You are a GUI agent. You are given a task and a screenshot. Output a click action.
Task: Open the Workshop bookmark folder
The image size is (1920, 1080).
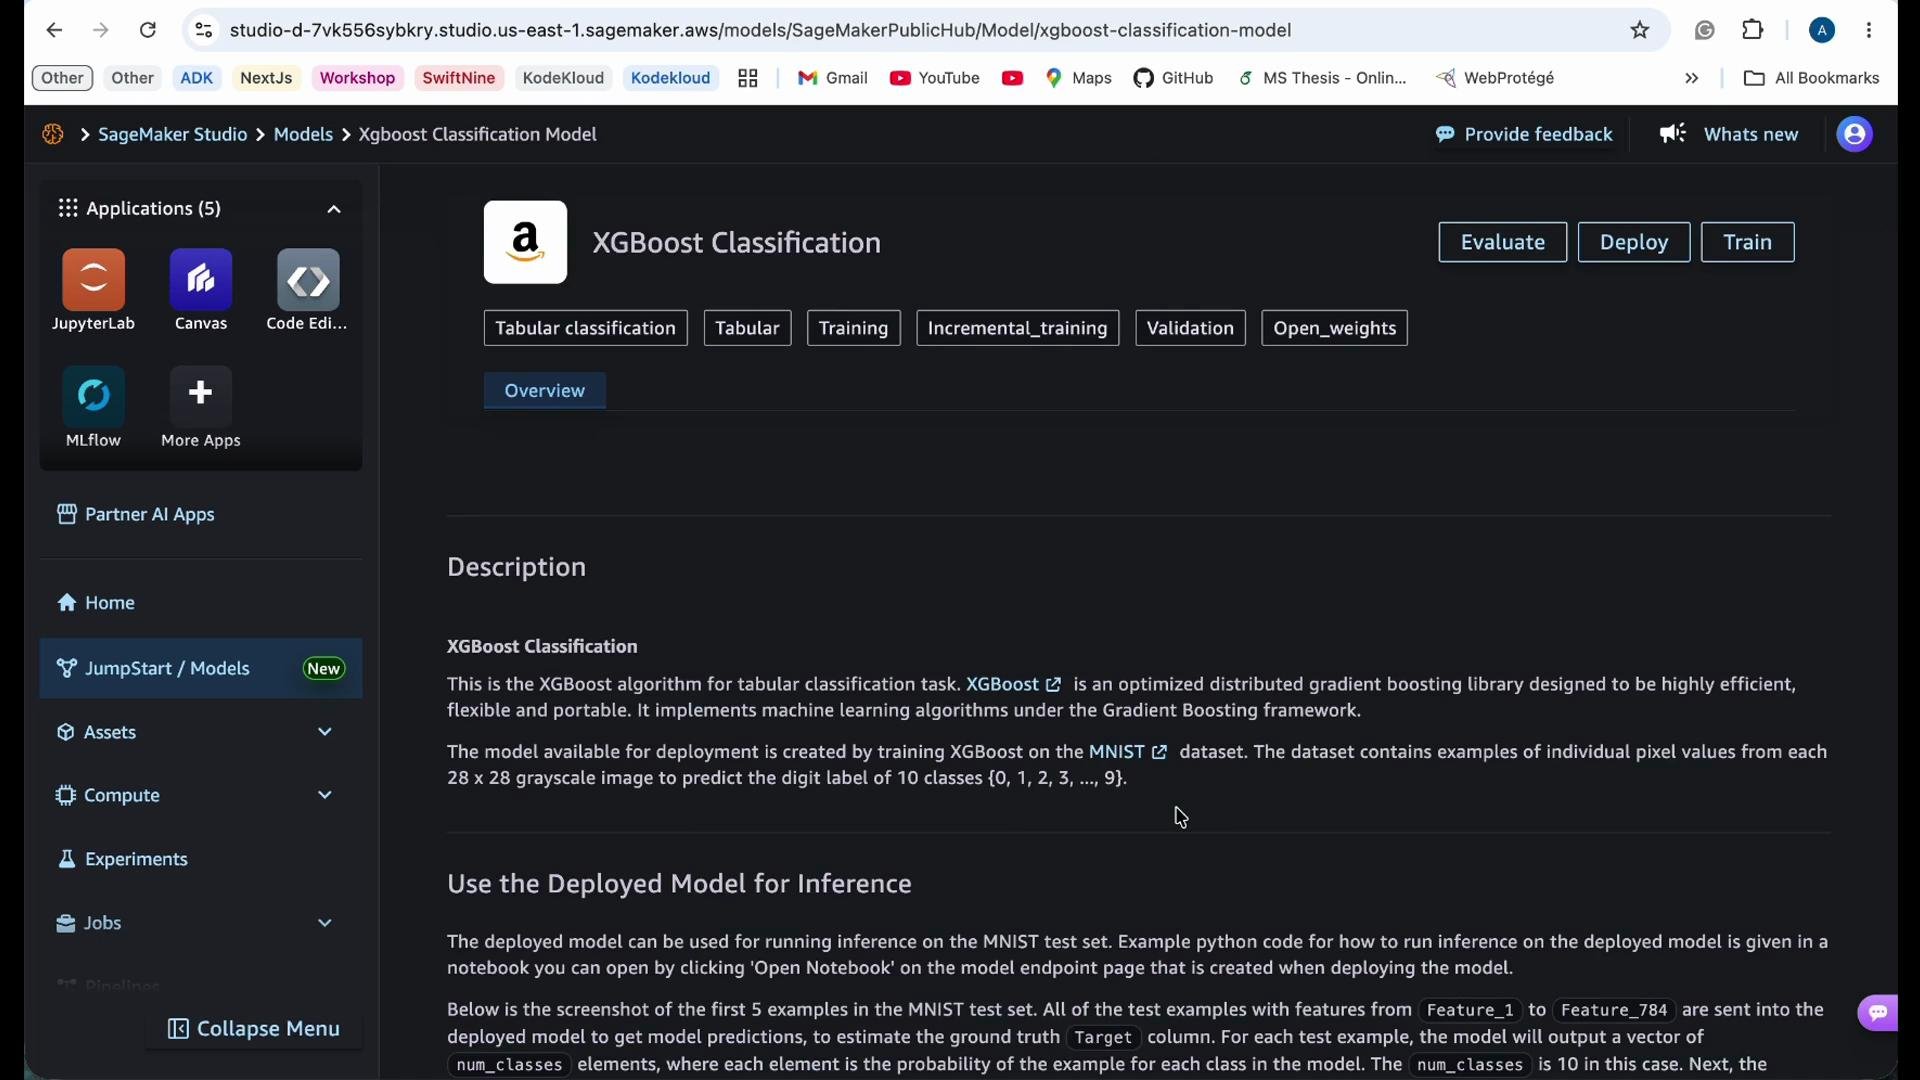(x=358, y=78)
